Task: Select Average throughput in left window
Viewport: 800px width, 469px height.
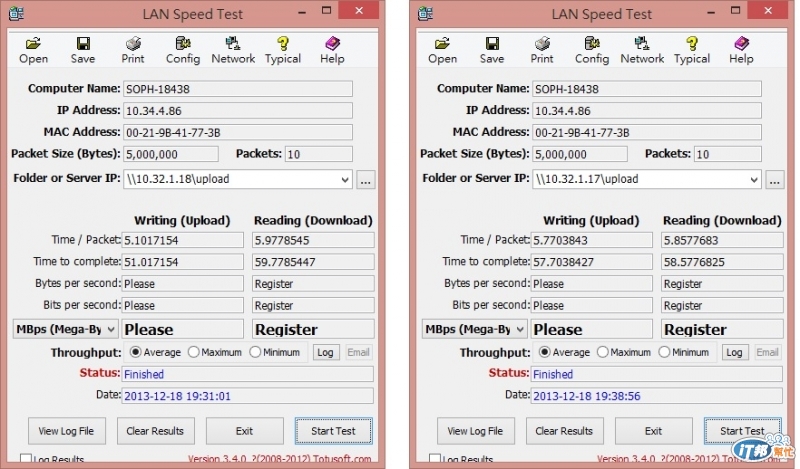Action: 136,352
